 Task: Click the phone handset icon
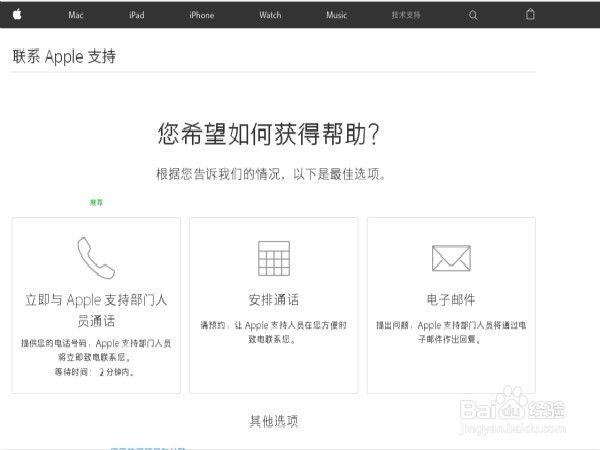pyautogui.click(x=96, y=258)
